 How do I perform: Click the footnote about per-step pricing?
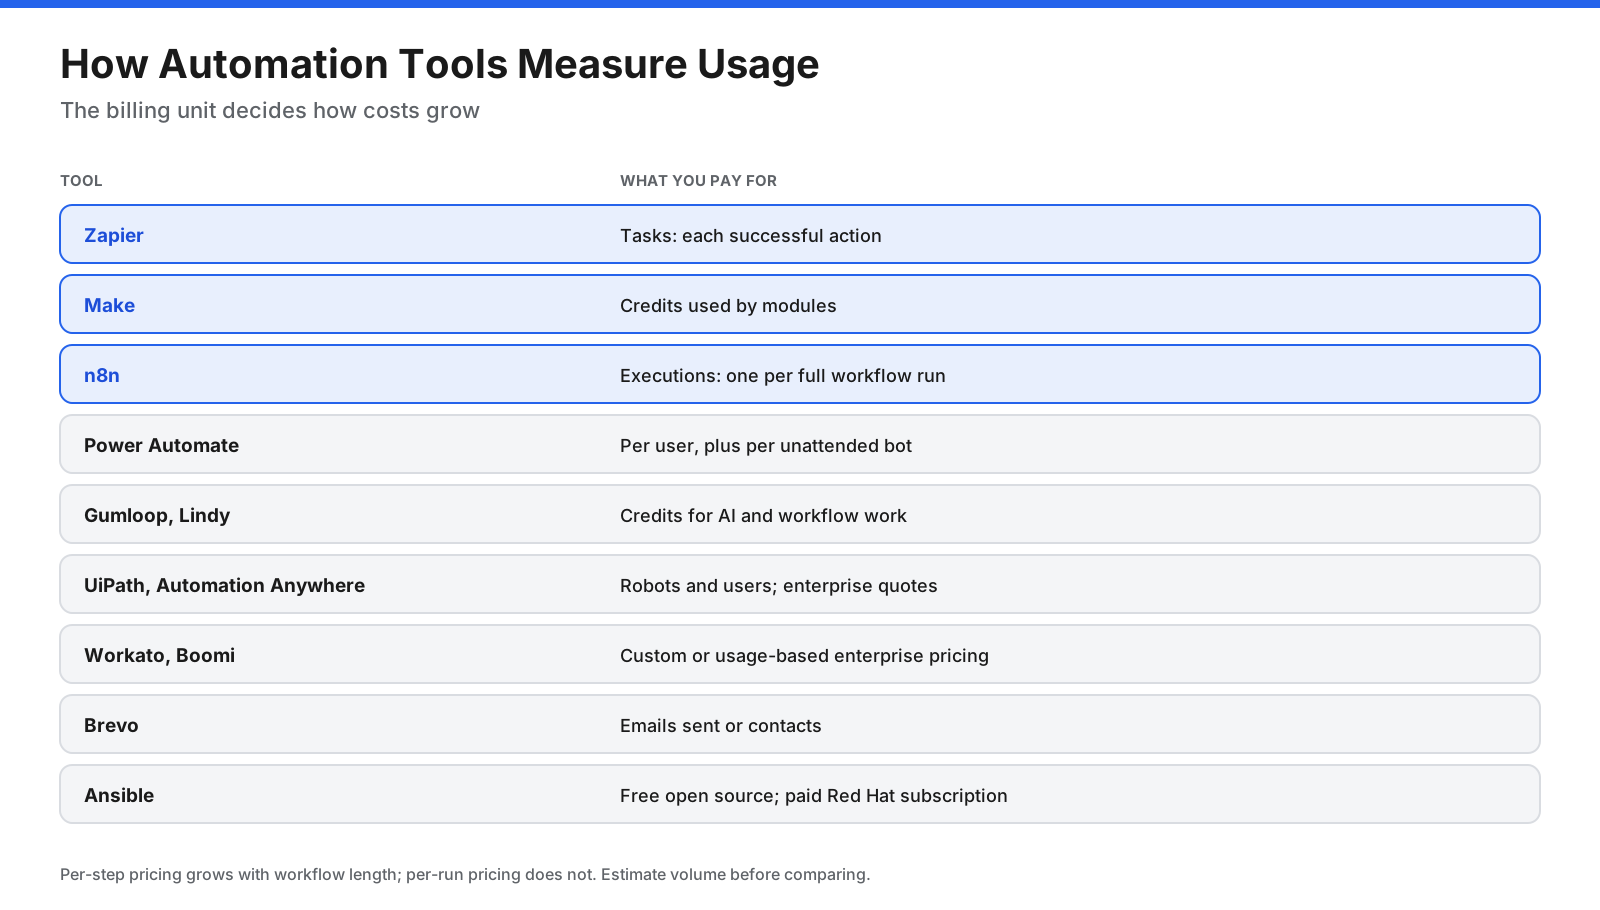[465, 874]
